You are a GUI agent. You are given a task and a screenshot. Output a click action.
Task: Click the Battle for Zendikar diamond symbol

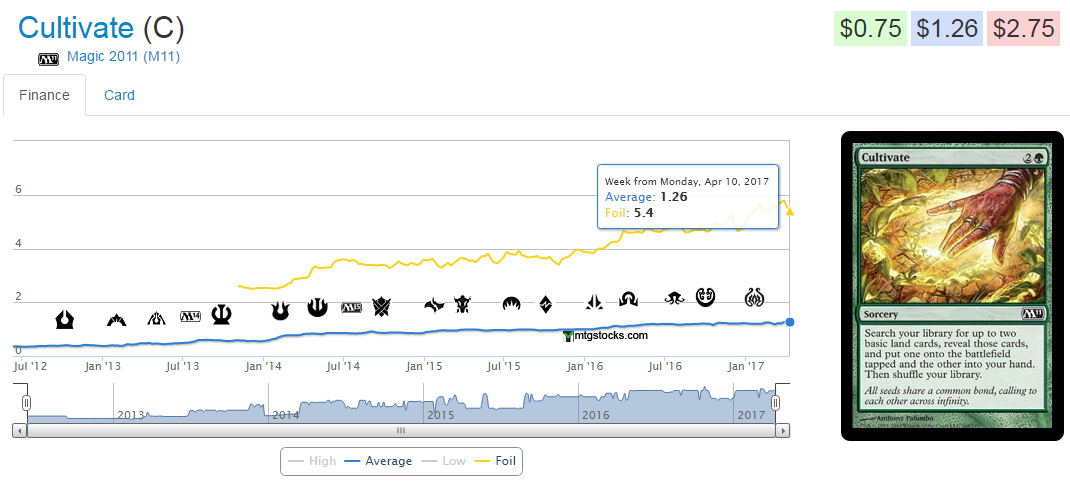tap(546, 303)
